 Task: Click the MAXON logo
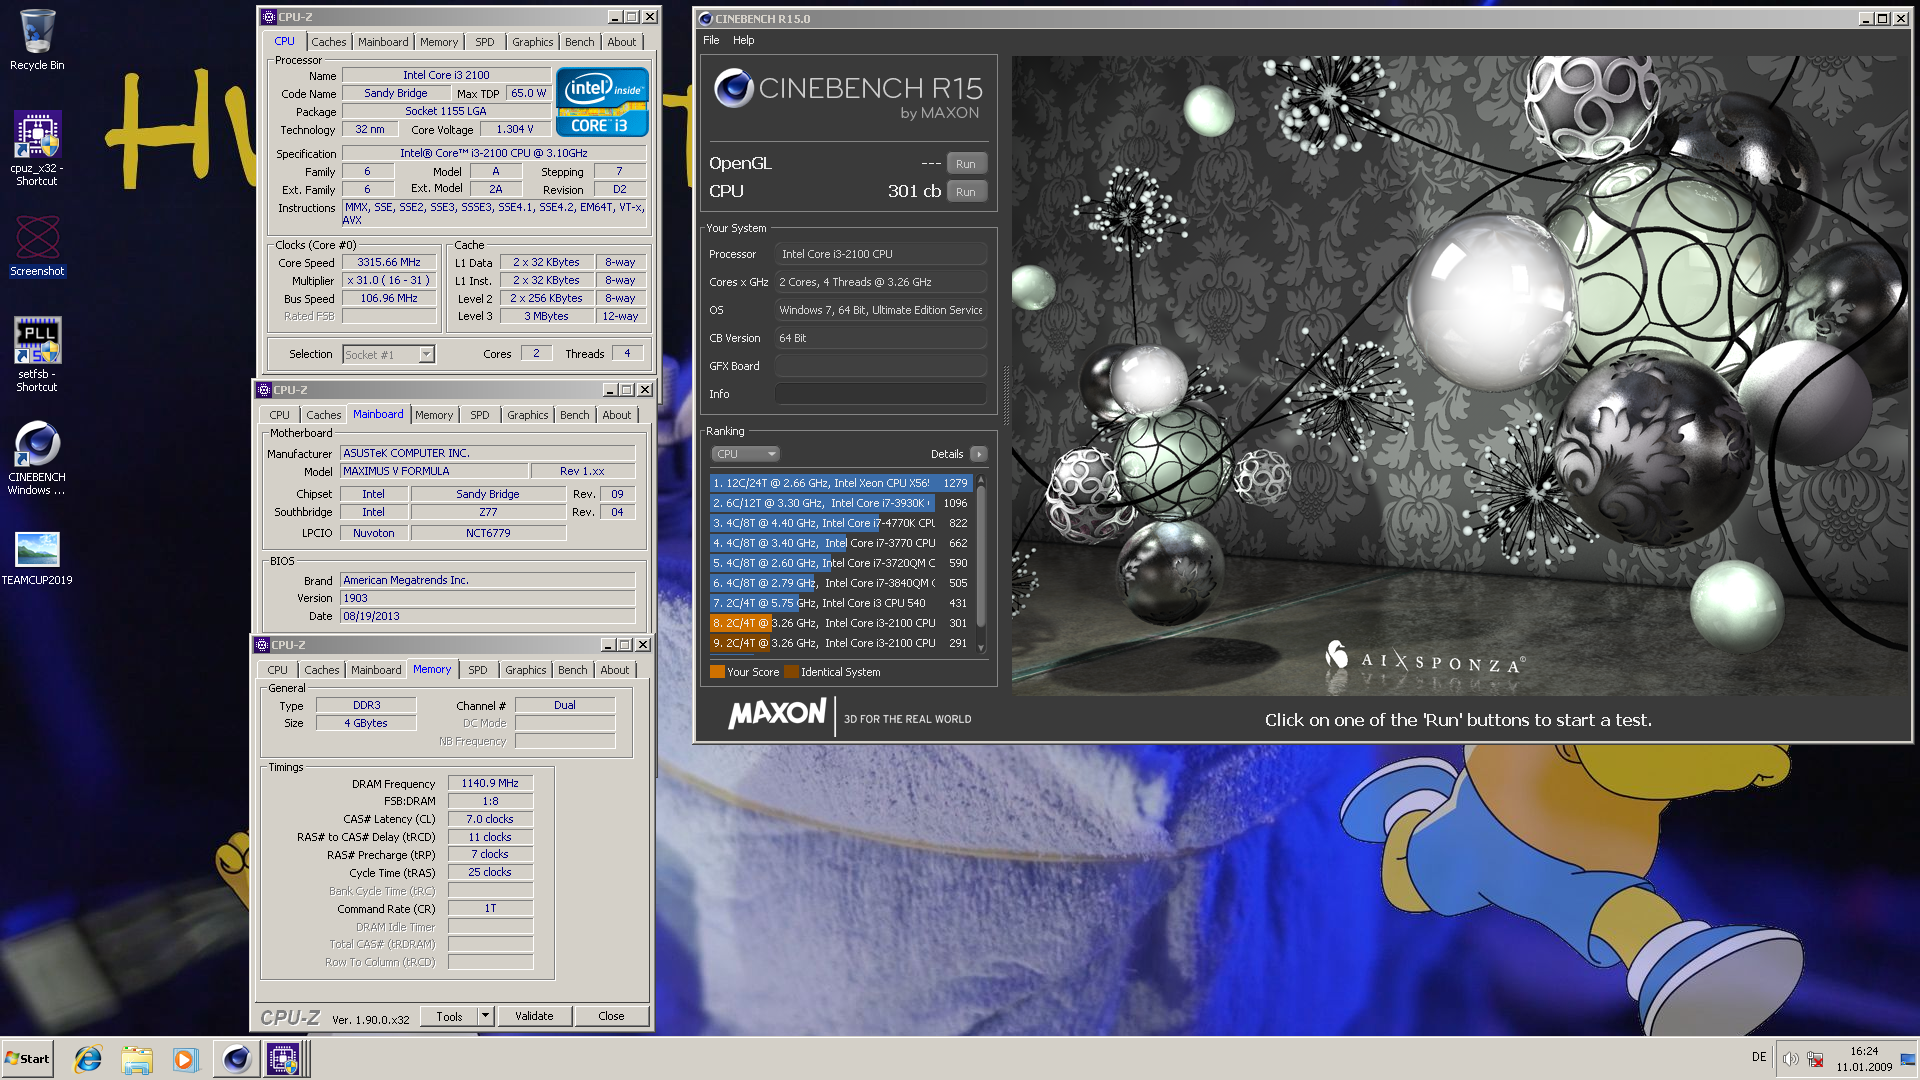[x=777, y=714]
